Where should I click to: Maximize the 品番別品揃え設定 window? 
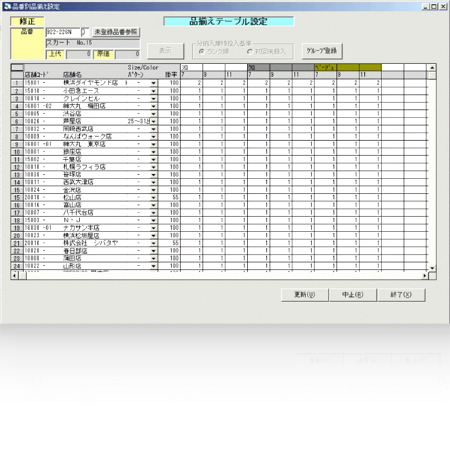tap(434, 6)
